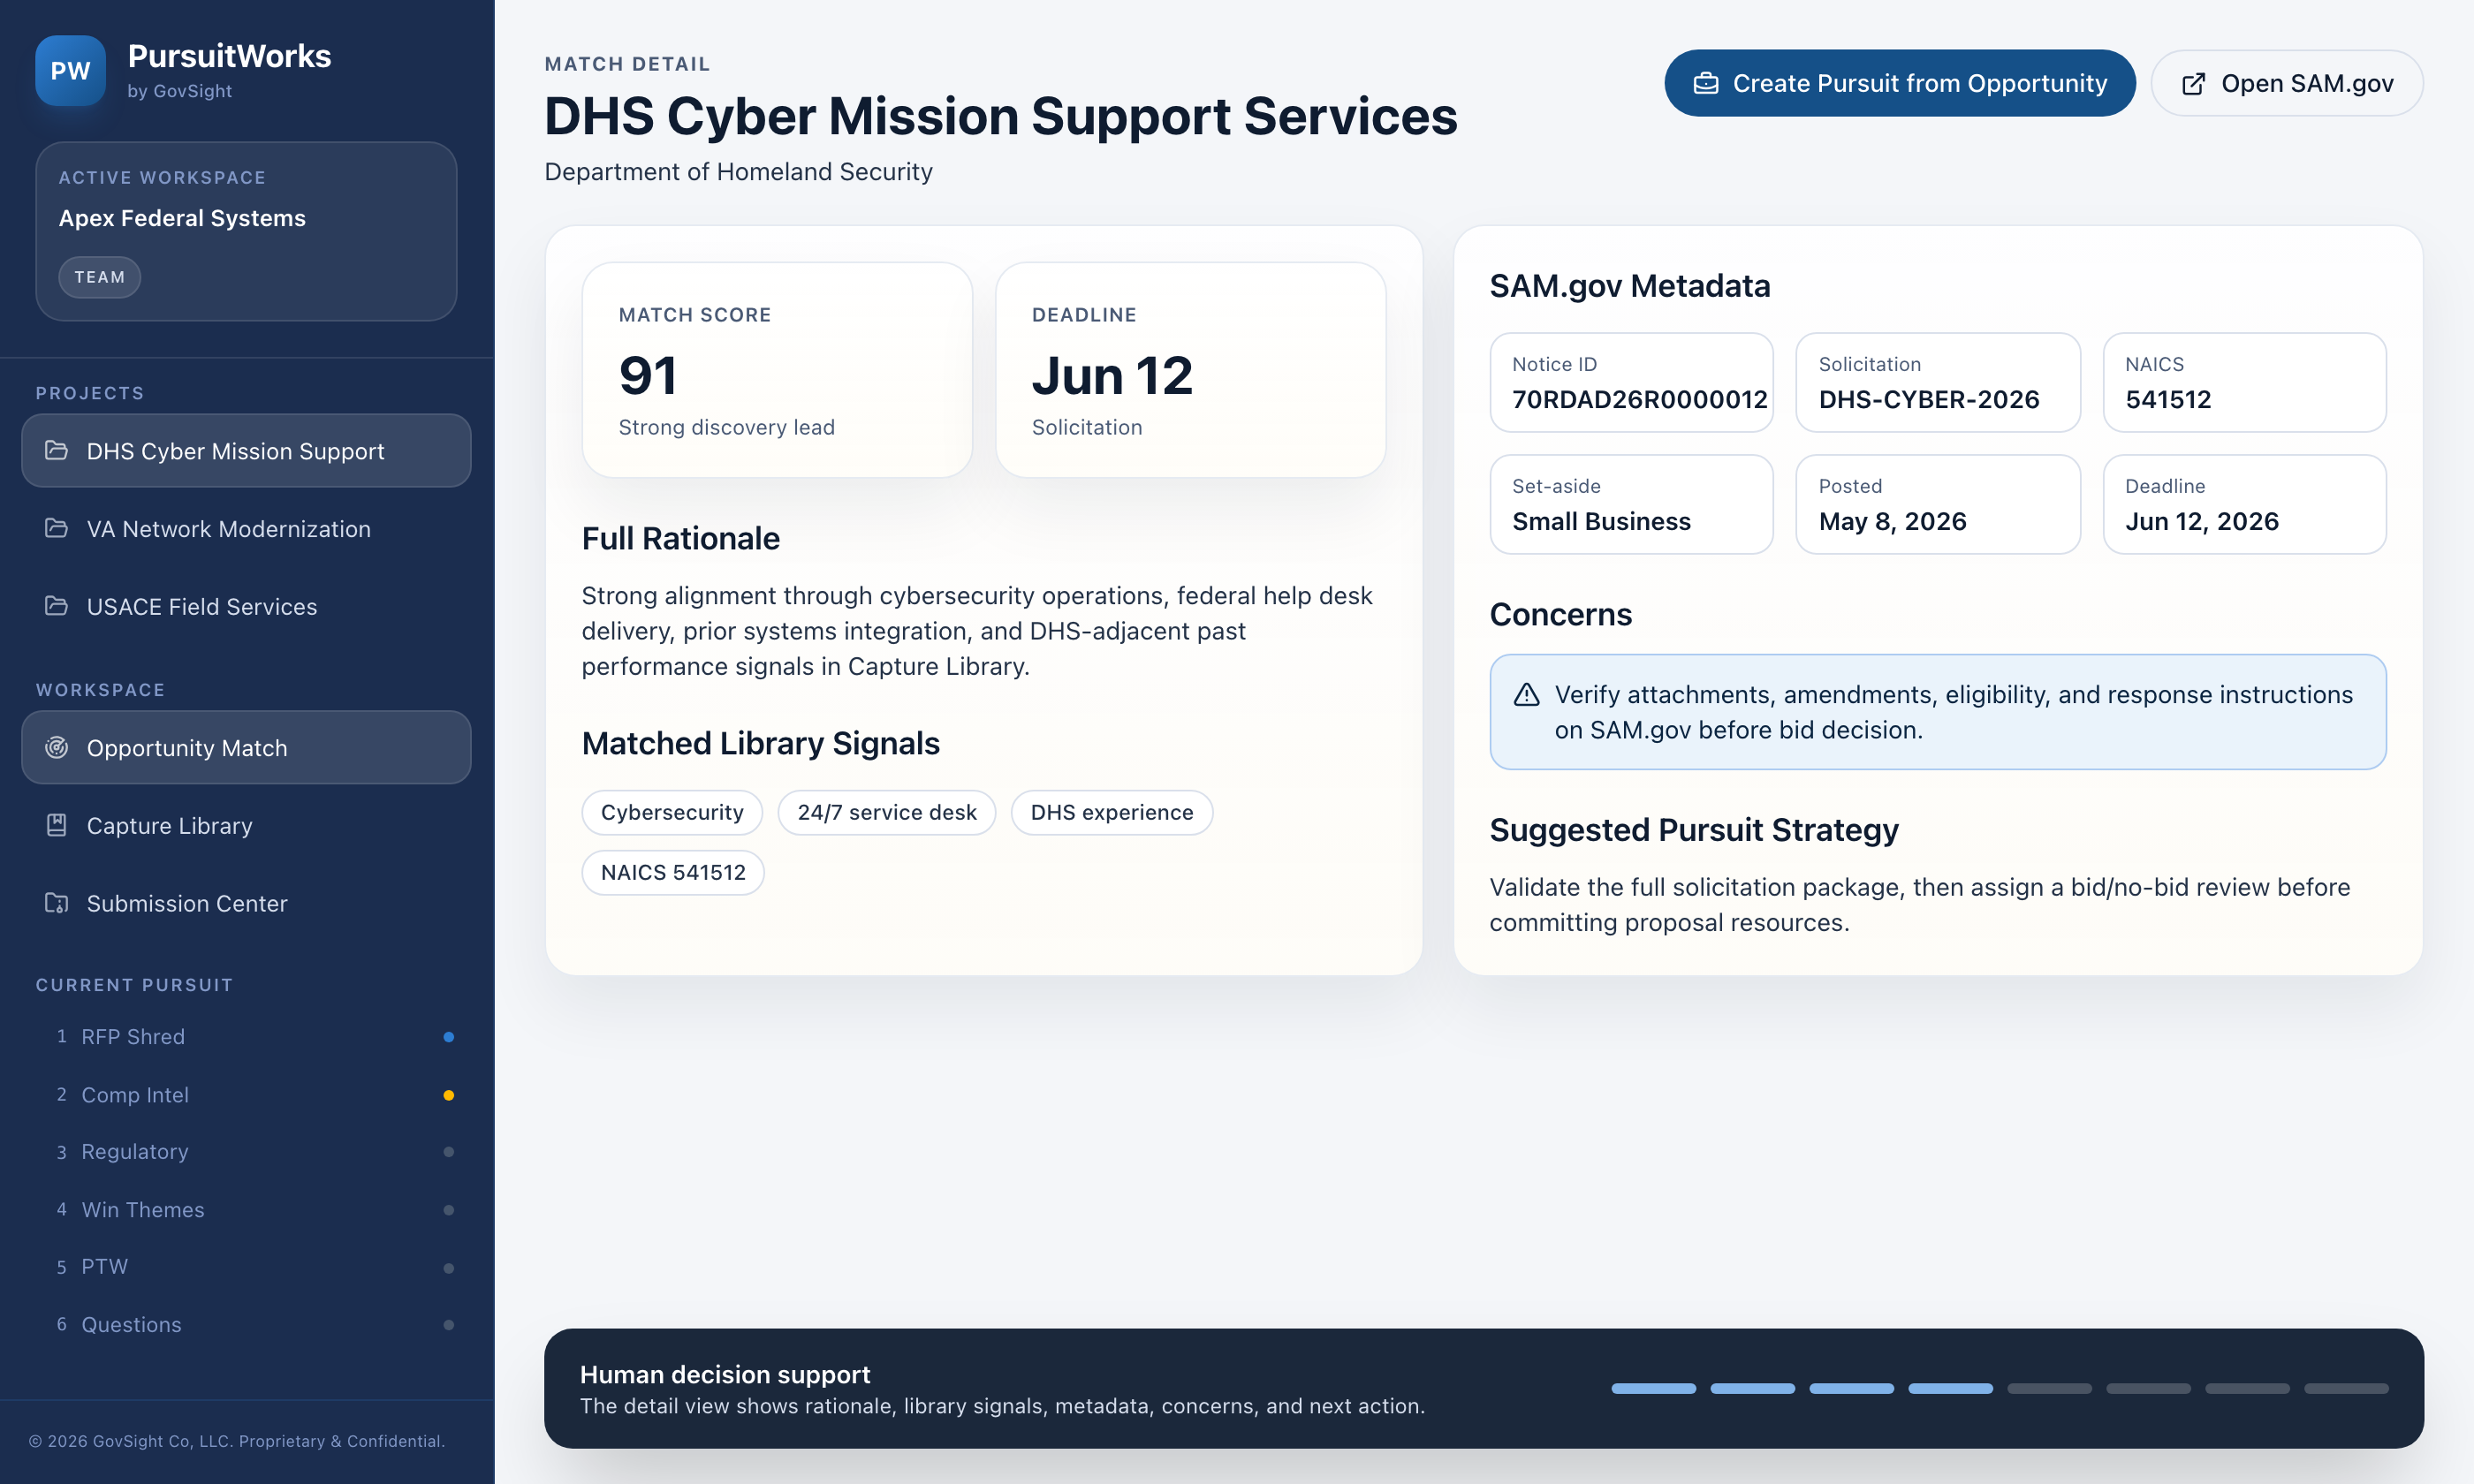
Task: Open the DHS Cyber Mission Support project
Action: point(246,451)
